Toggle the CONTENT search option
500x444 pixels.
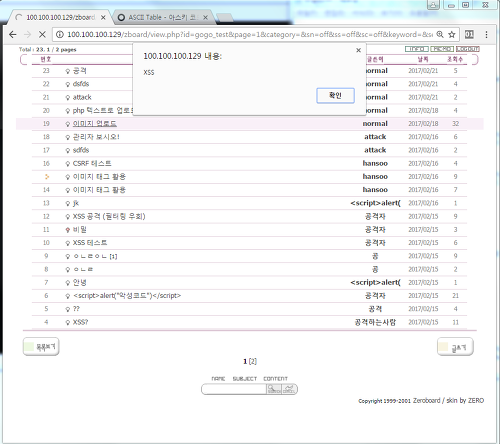point(275,379)
